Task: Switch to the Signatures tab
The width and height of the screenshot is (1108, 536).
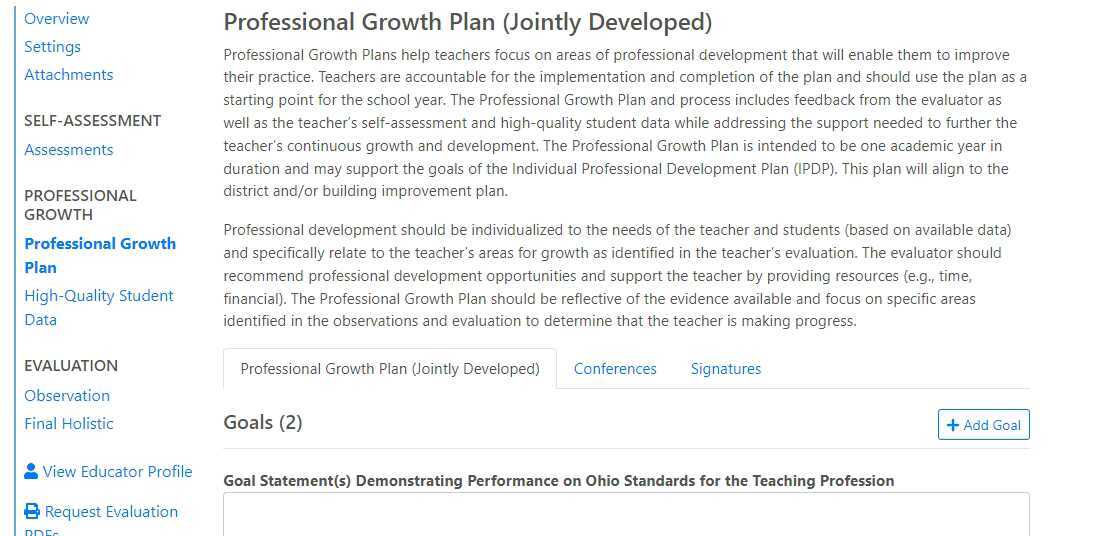Action: pos(725,369)
